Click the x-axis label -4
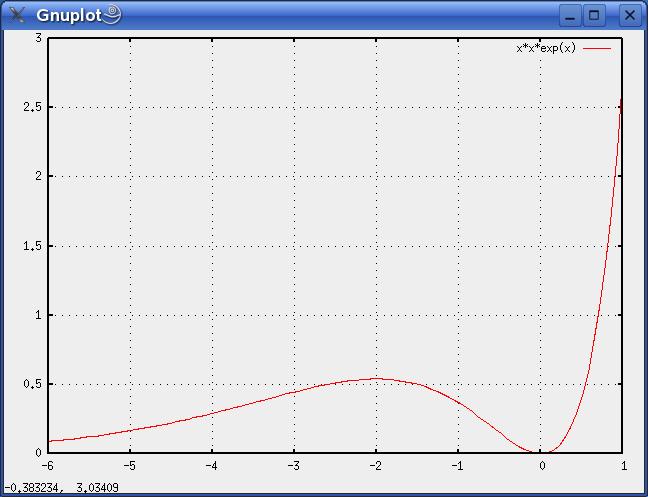Screen dimensions: 648x497 [212, 466]
